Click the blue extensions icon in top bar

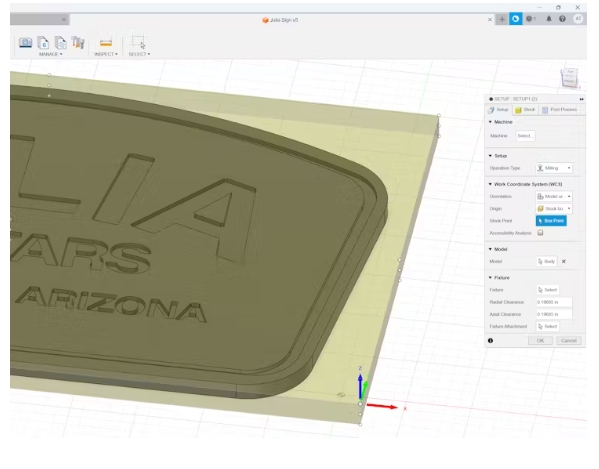coord(515,19)
